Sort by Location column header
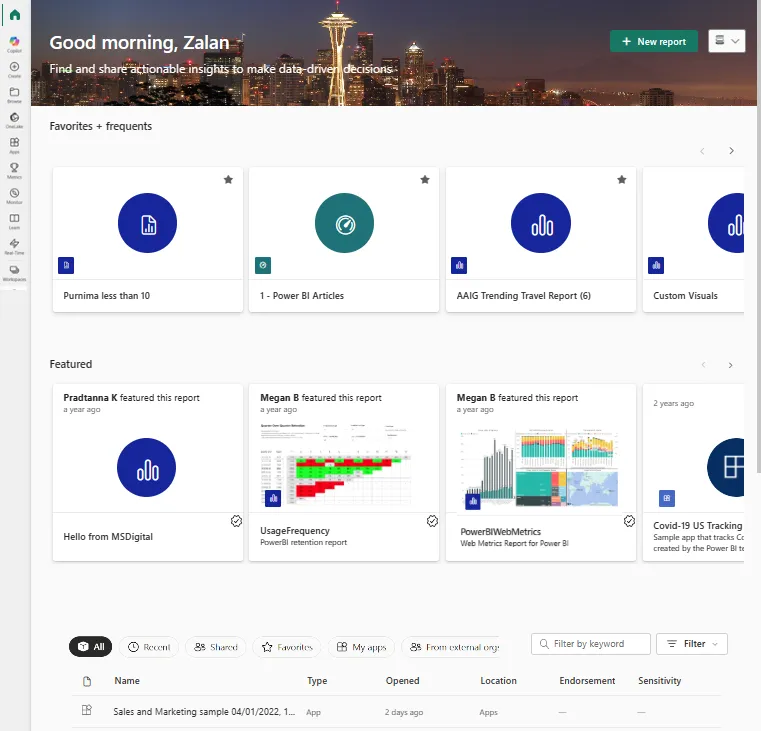 click(x=498, y=681)
